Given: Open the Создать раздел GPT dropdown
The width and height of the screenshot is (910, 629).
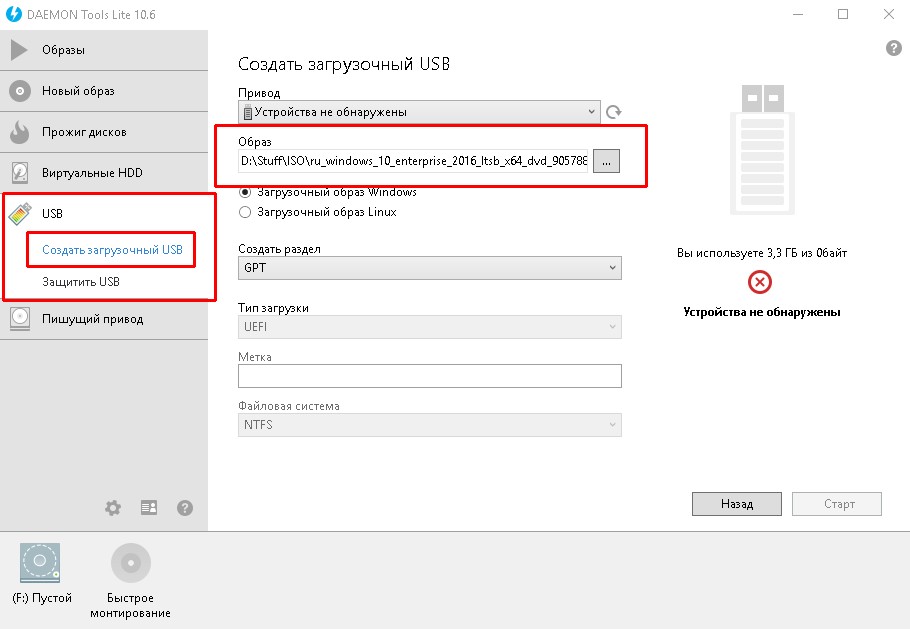Looking at the screenshot, I should point(429,268).
